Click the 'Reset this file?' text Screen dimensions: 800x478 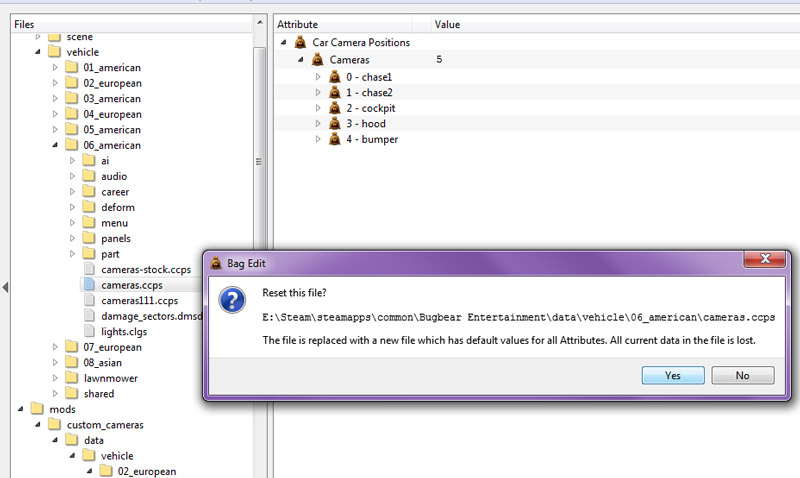pos(294,293)
